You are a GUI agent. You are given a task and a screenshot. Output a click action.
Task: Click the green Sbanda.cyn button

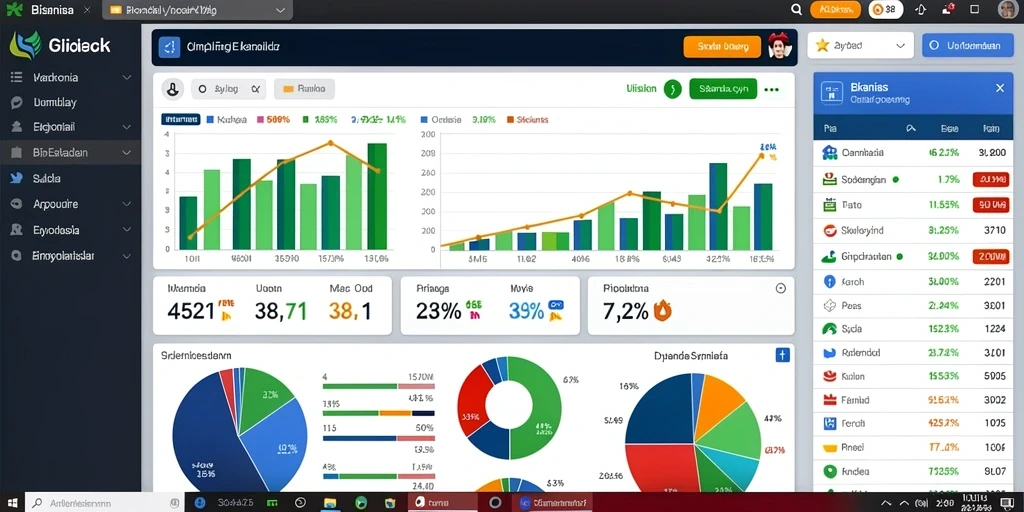pyautogui.click(x=723, y=89)
